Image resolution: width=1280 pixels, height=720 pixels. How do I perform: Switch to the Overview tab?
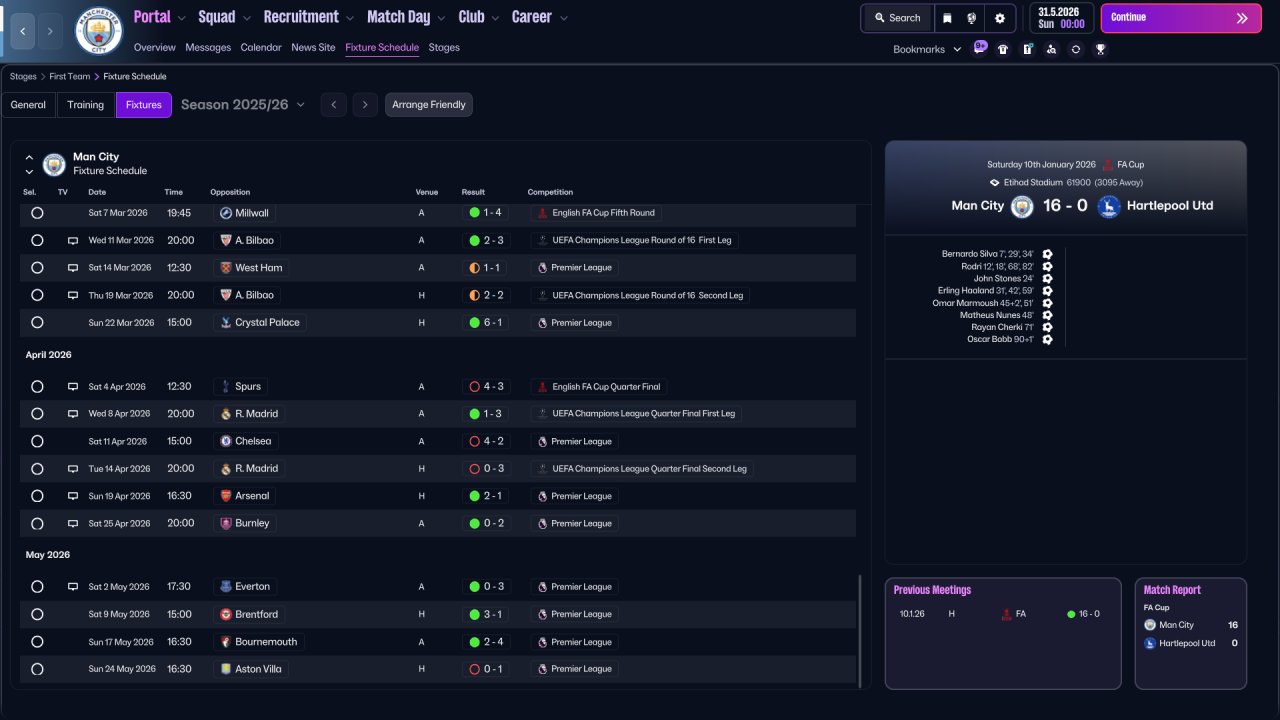point(154,47)
